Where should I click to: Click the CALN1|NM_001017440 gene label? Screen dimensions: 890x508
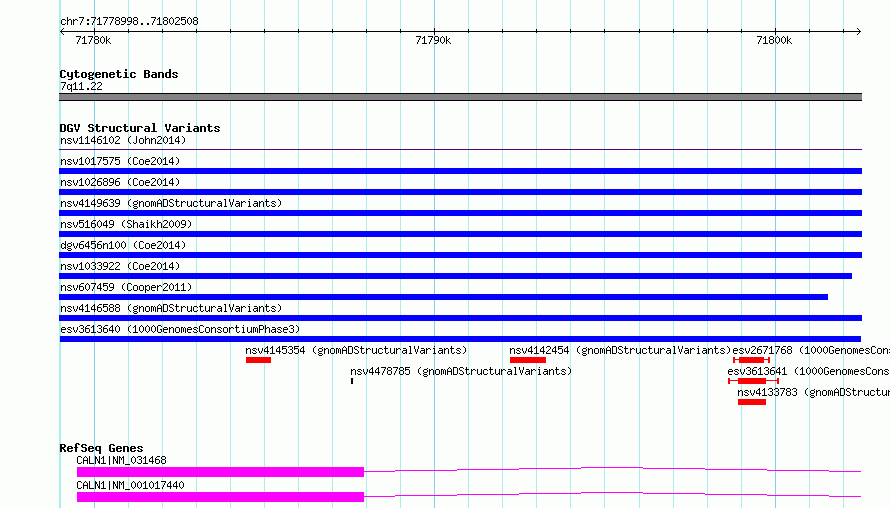(131, 485)
